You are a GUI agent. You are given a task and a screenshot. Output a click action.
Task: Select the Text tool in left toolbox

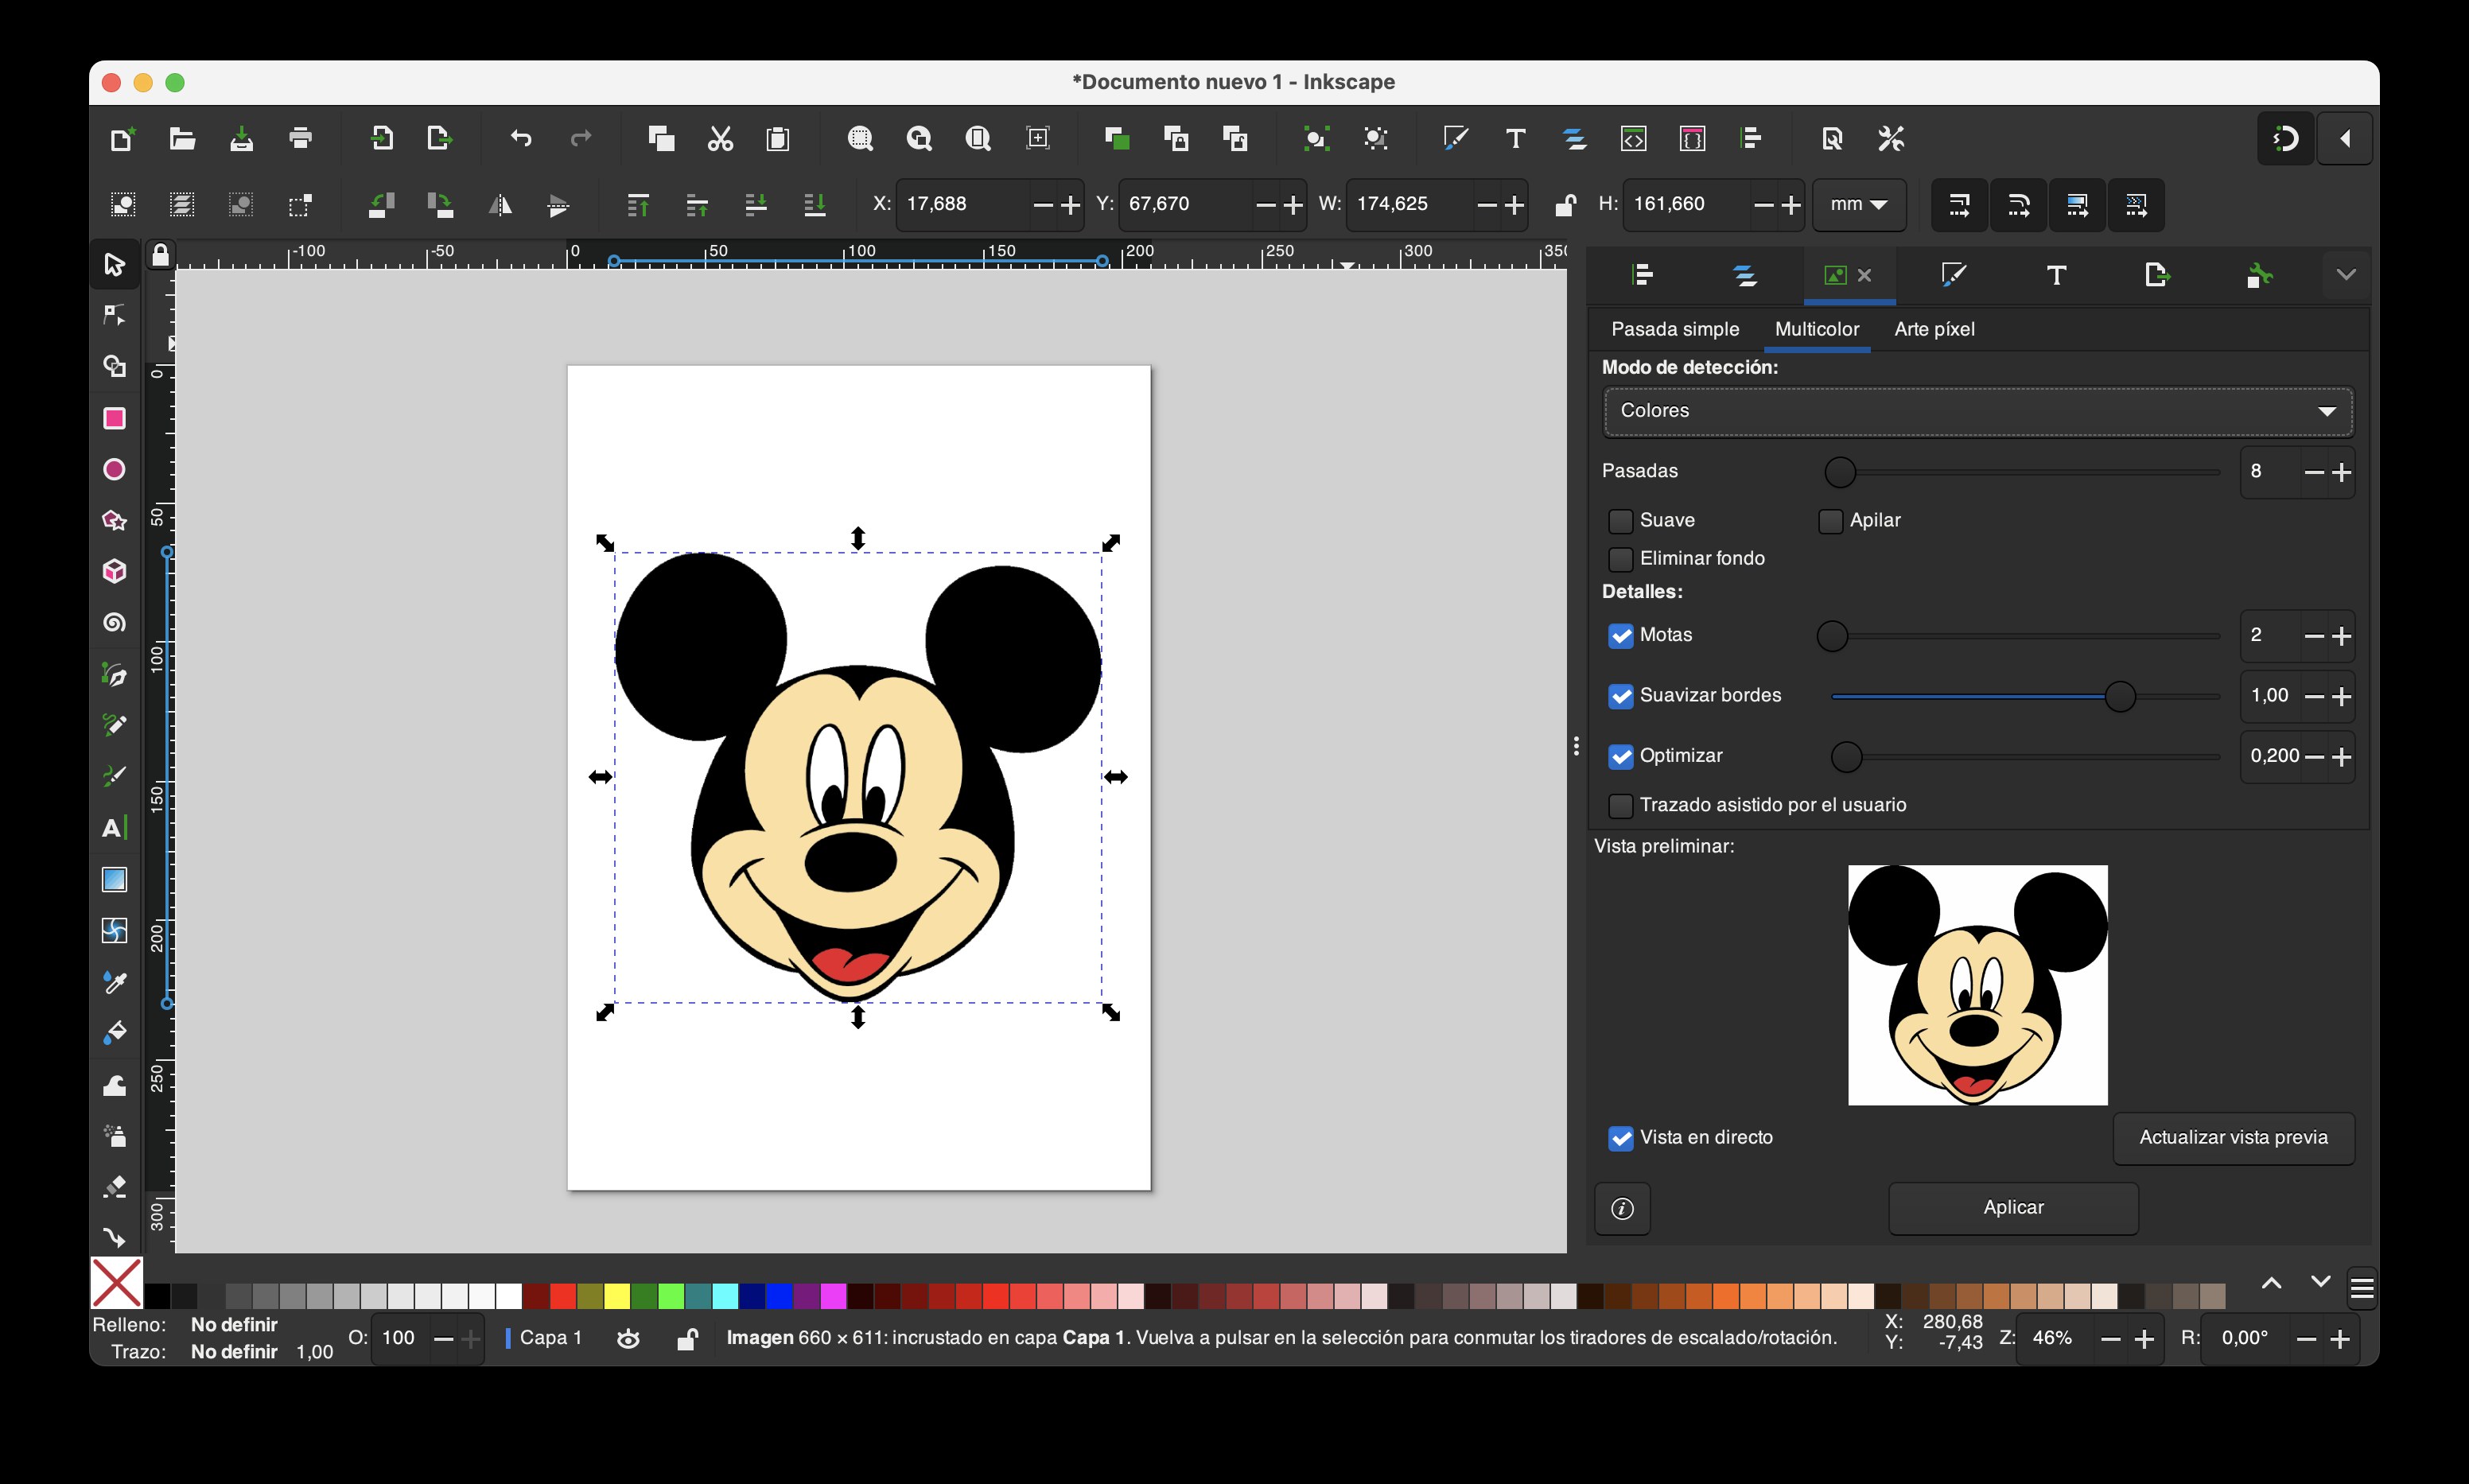[x=114, y=828]
